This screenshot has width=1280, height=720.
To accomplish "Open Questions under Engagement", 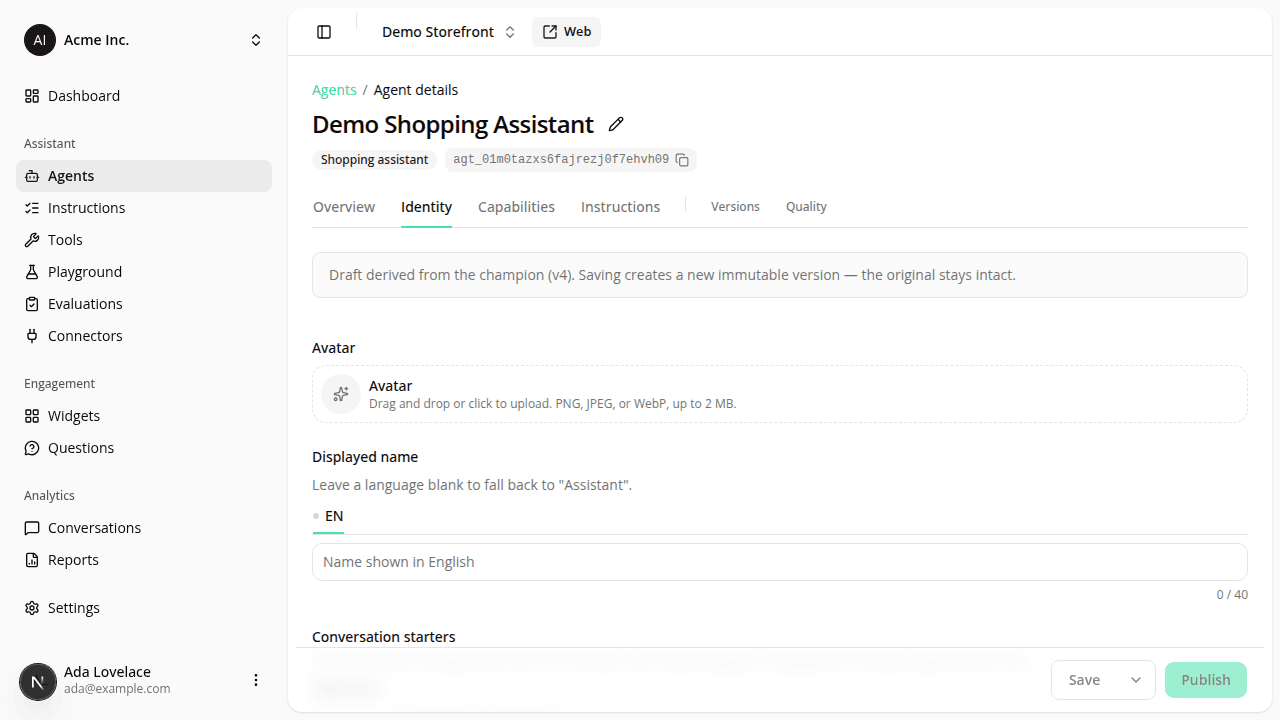I will 144,448.
